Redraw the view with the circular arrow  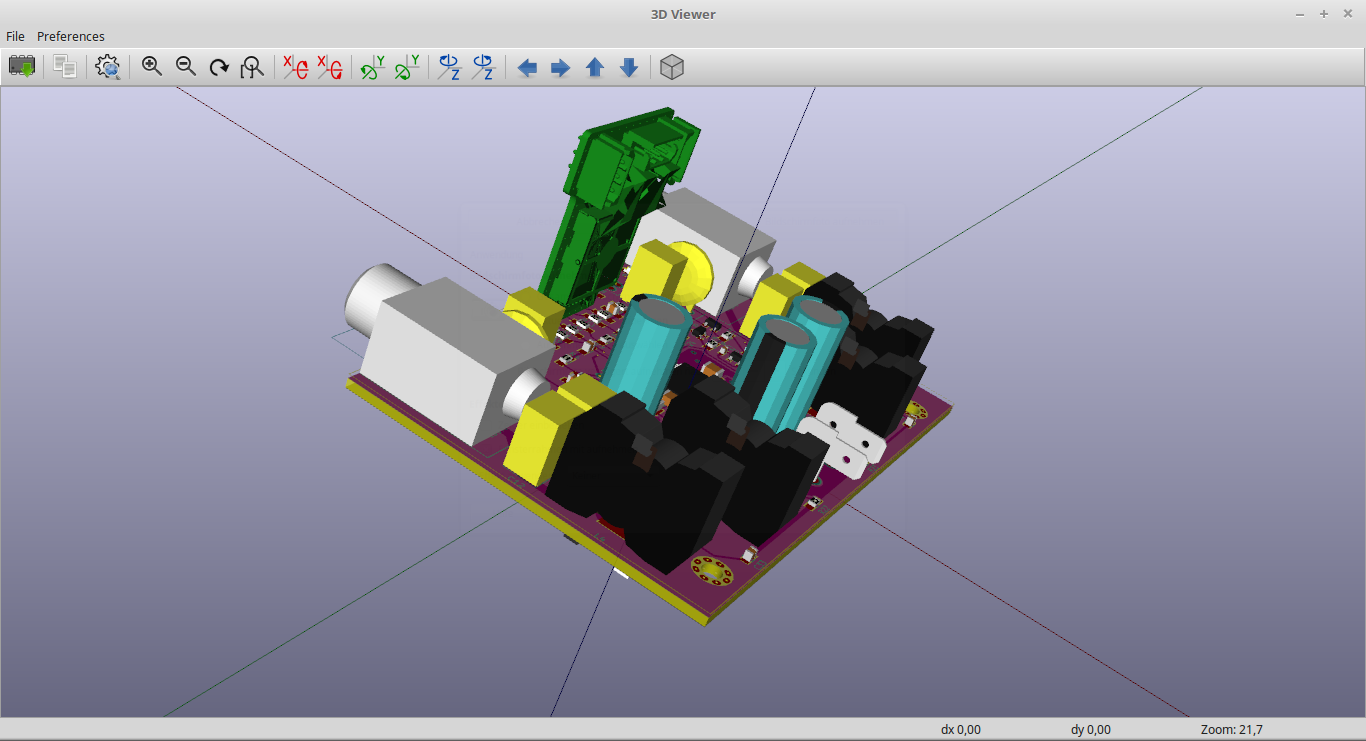point(219,67)
